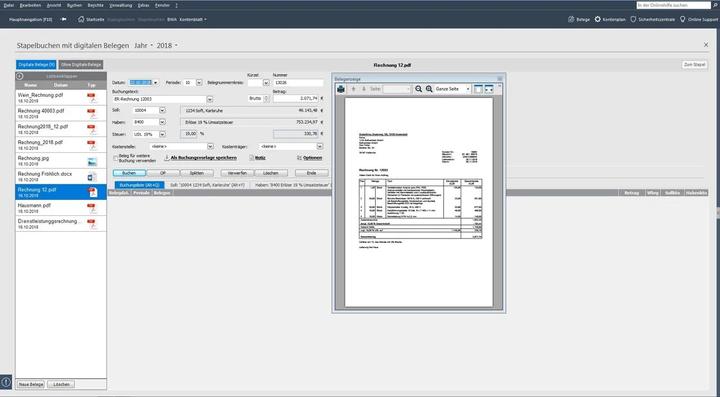This screenshot has width=720, height=397.
Task: Open the 'Ganze Seite' zoom dropdown
Action: pos(468,89)
